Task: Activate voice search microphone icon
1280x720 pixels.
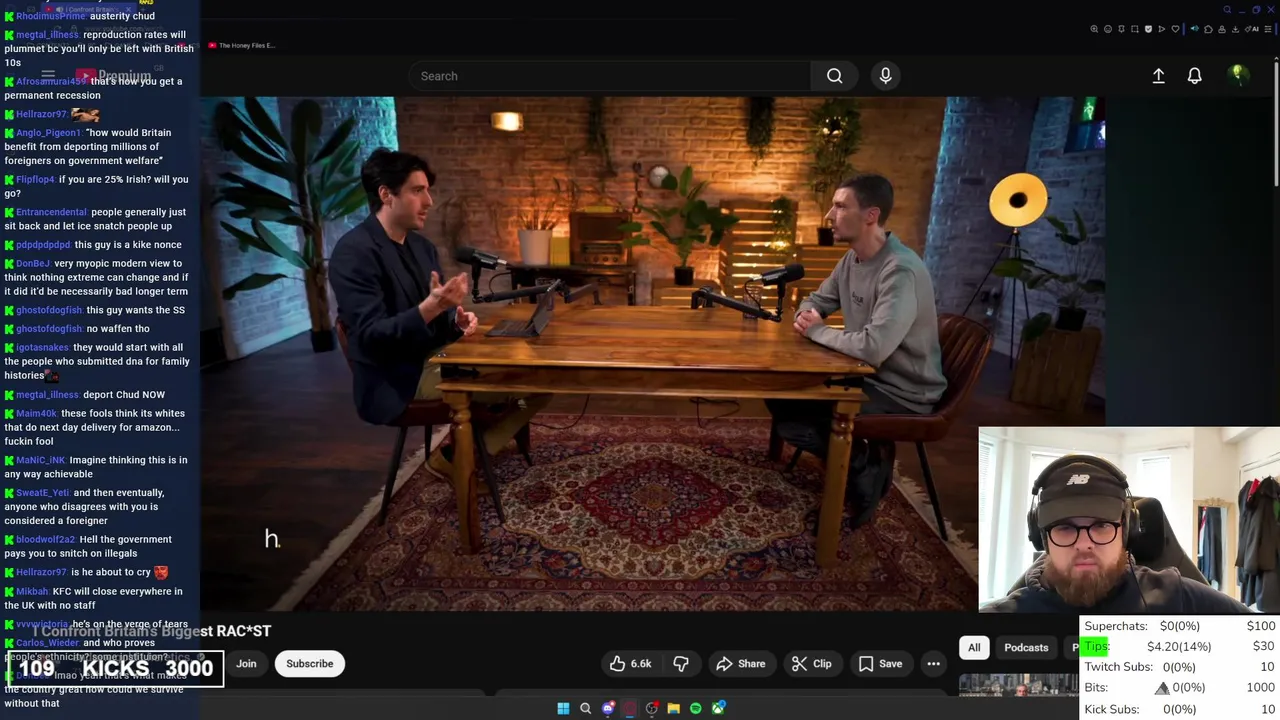Action: click(885, 76)
